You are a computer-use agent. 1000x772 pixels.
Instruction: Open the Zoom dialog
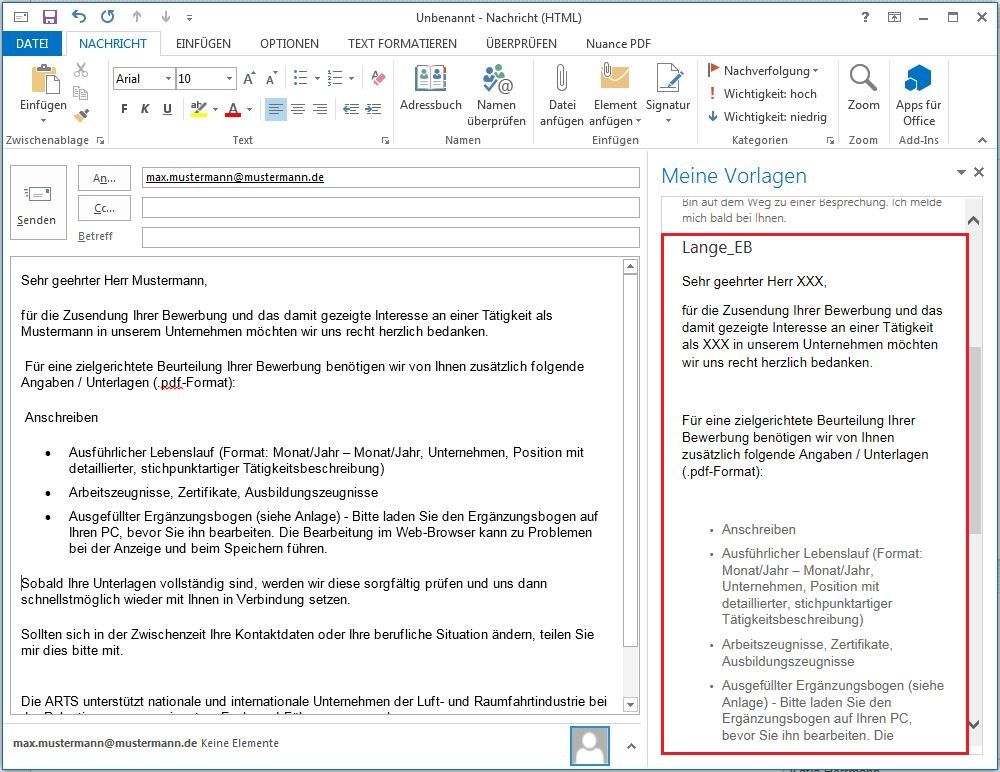863,89
